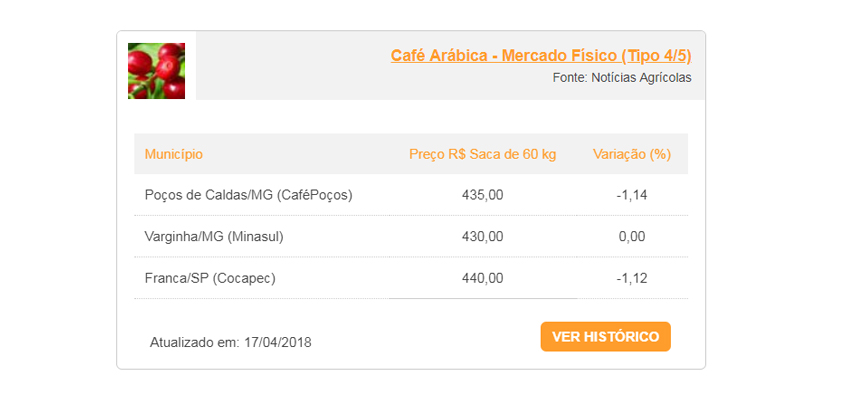Click the Município column header
The height and width of the screenshot is (400, 850).
(x=174, y=154)
